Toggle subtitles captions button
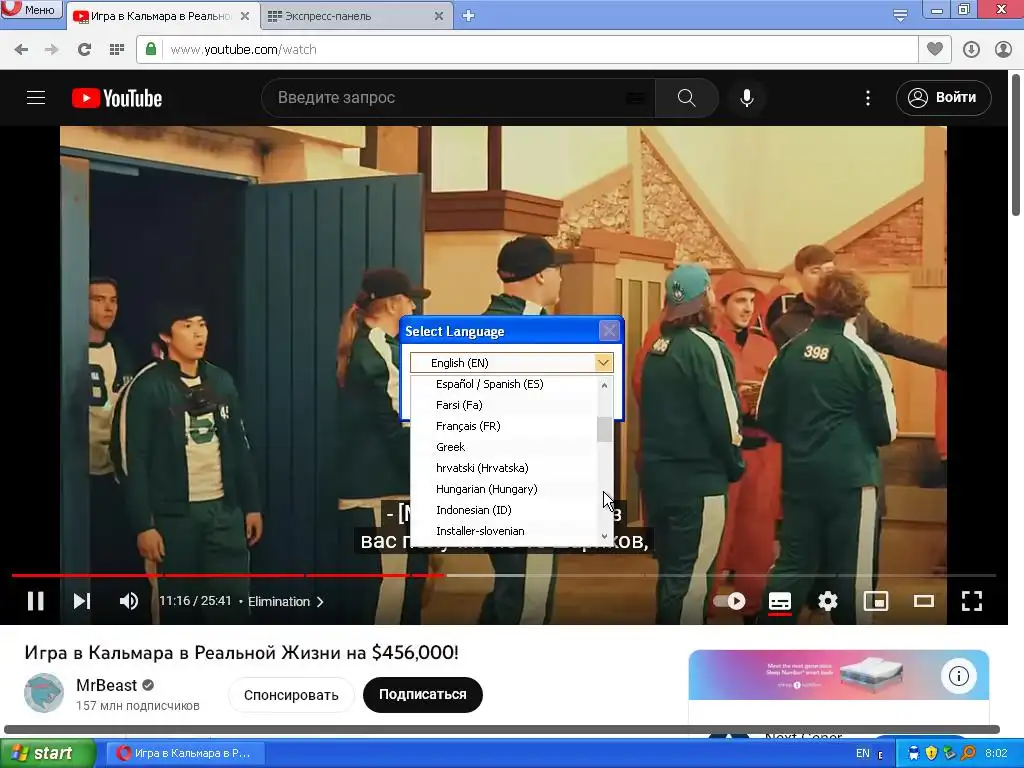 click(780, 601)
